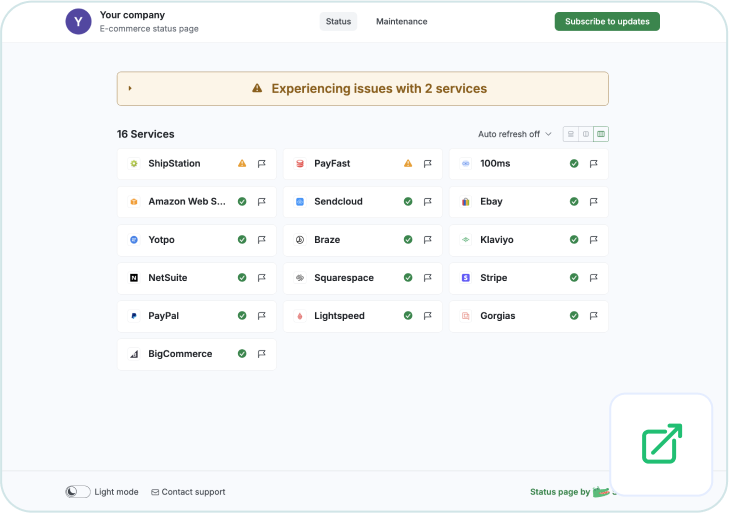The image size is (729, 513).
Task: Click the NetSuite logo icon
Action: [x=134, y=278]
